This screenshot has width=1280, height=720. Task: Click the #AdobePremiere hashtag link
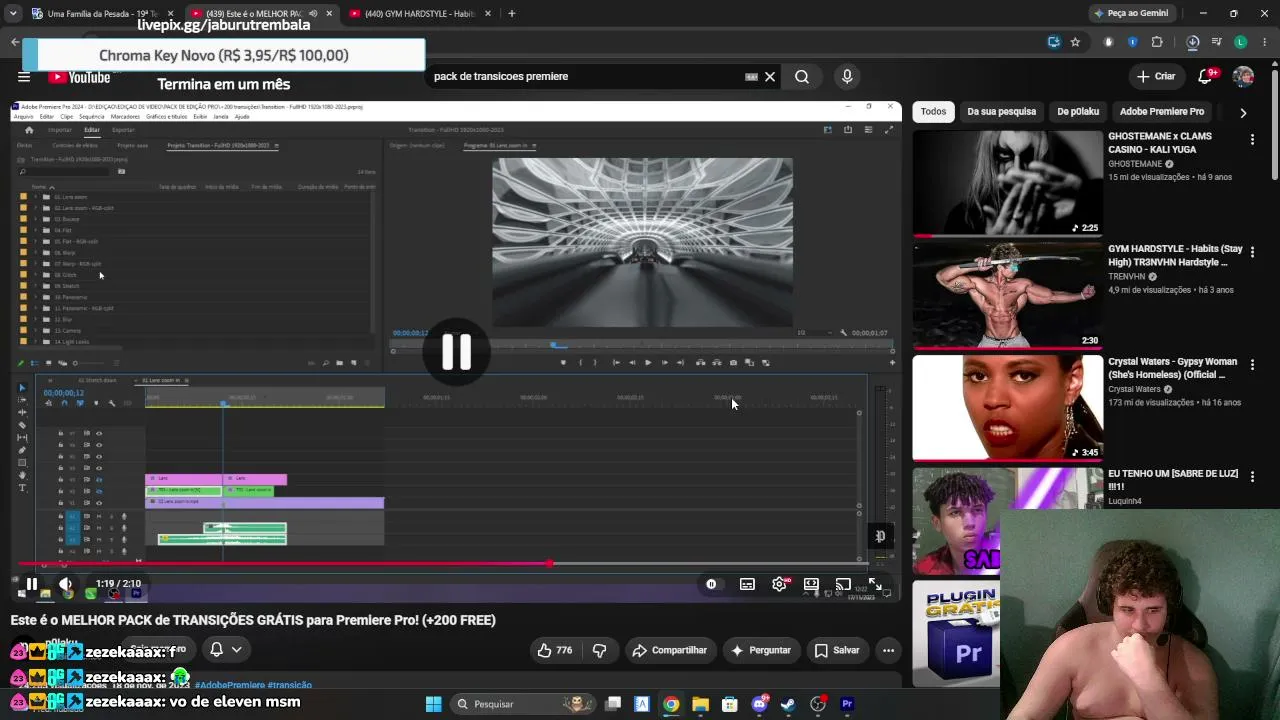[229, 685]
